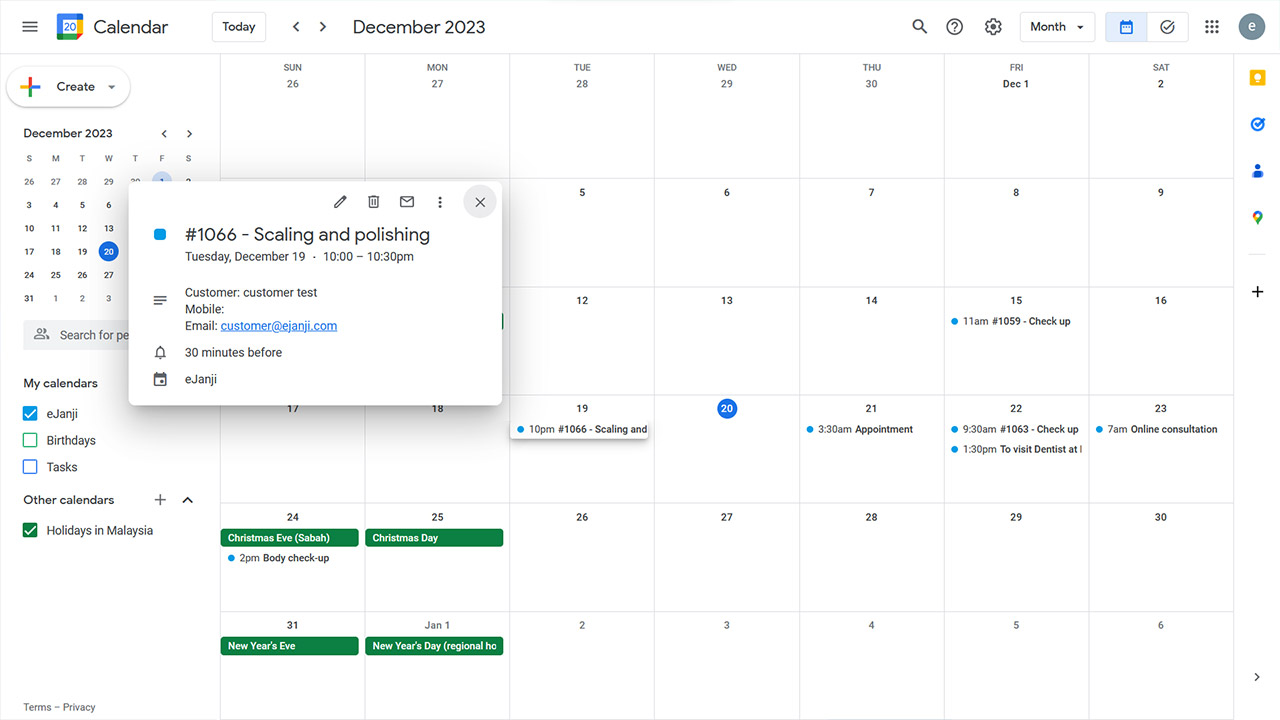Viewport: 1280px width, 720px height.
Task: Open the Google Keep side panel icon
Action: [x=1257, y=79]
